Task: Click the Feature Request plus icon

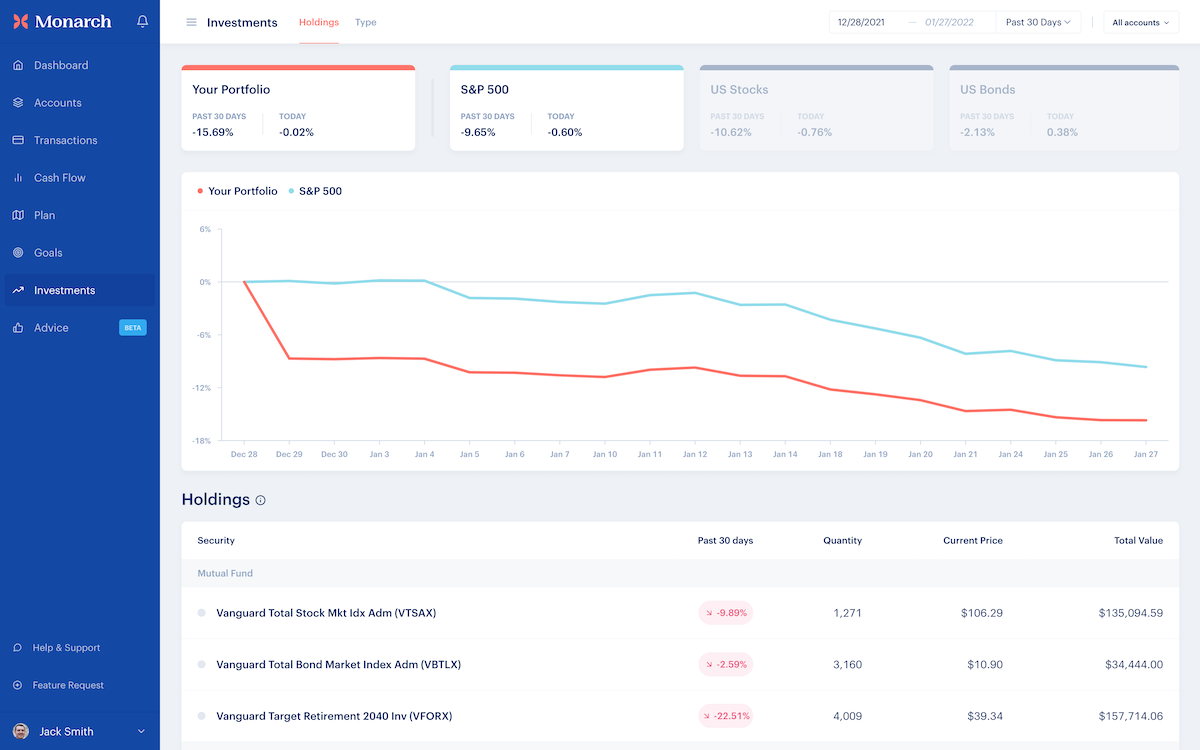Action: (x=18, y=685)
